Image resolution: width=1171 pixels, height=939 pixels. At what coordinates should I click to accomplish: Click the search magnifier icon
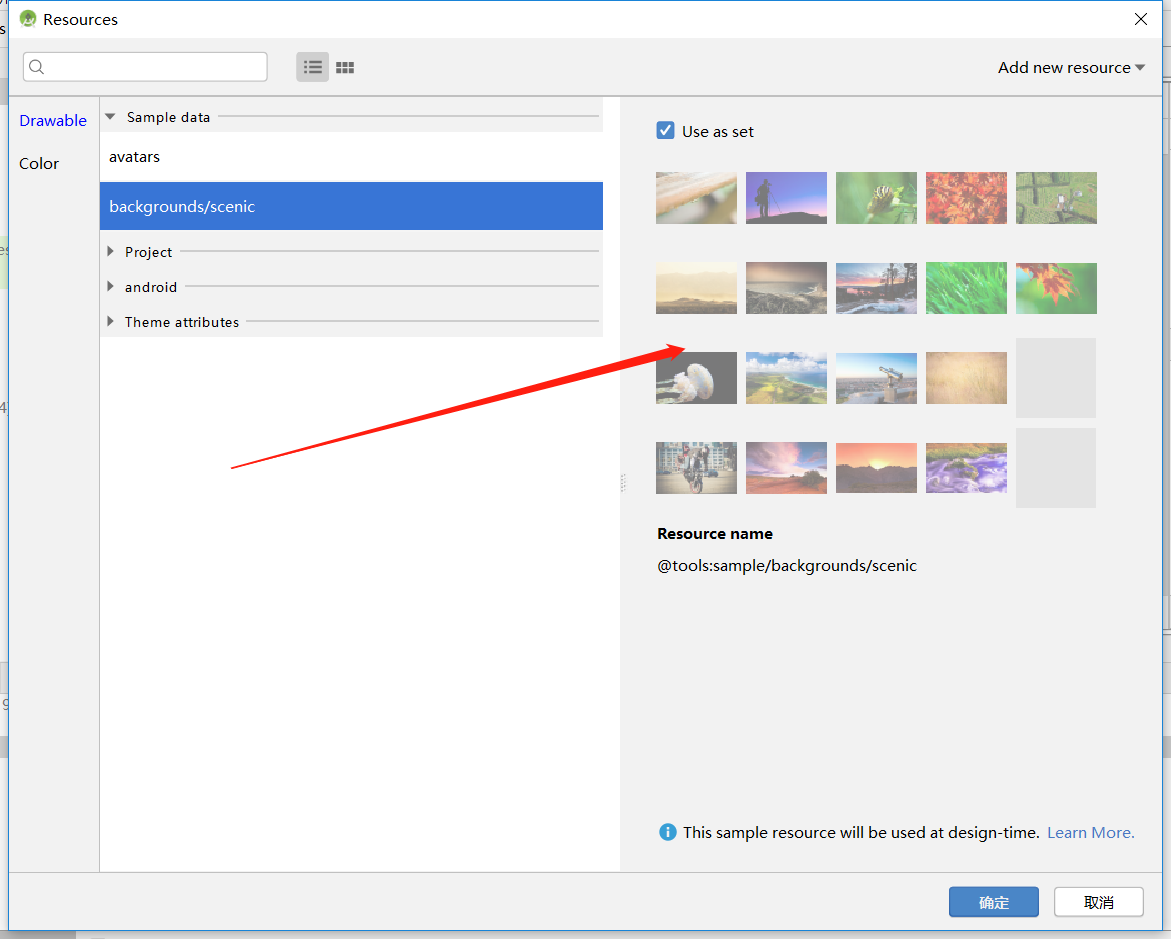[37, 67]
